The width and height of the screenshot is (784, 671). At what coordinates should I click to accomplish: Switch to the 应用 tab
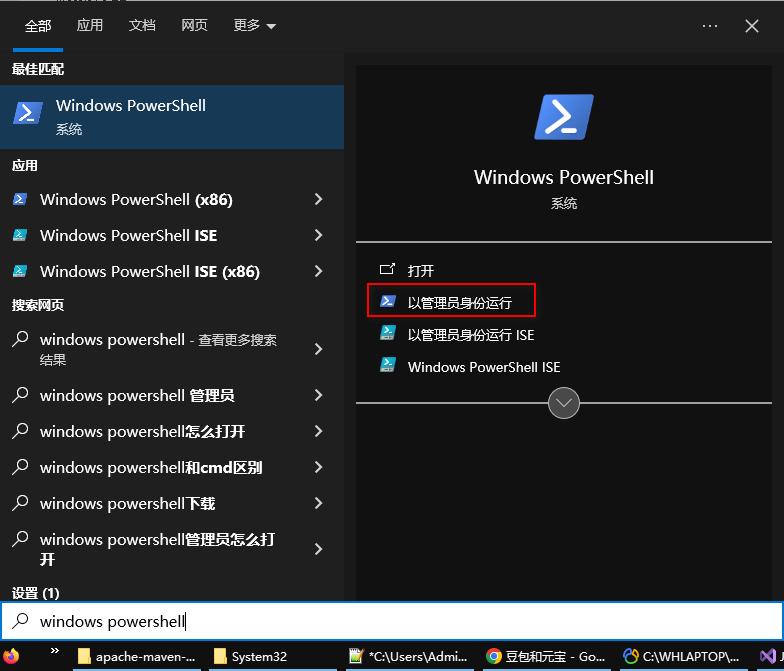(90, 25)
